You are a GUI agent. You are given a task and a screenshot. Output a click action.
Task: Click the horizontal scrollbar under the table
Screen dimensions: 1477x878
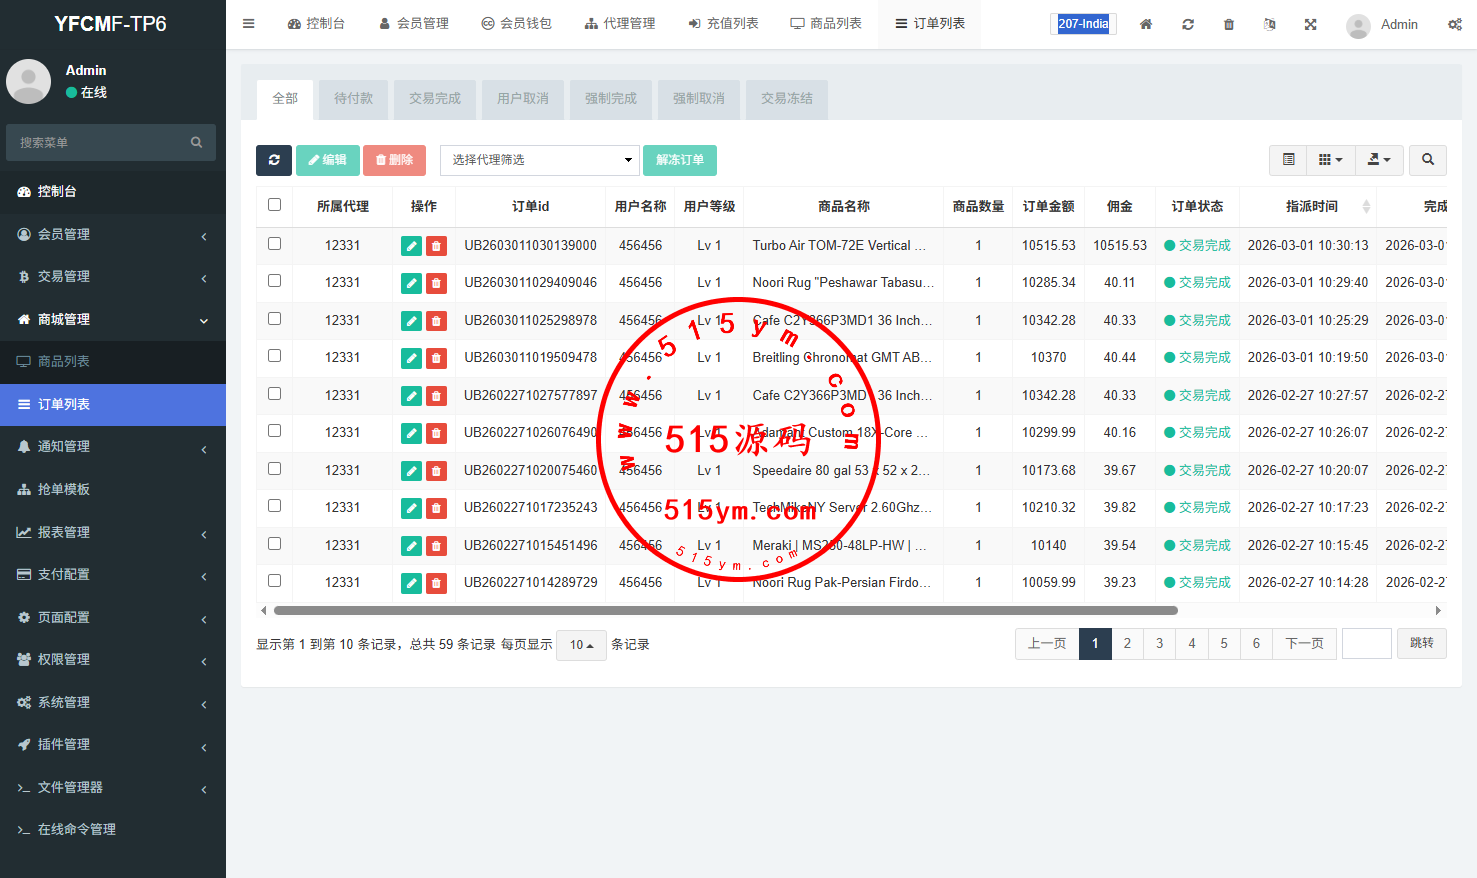click(x=725, y=610)
